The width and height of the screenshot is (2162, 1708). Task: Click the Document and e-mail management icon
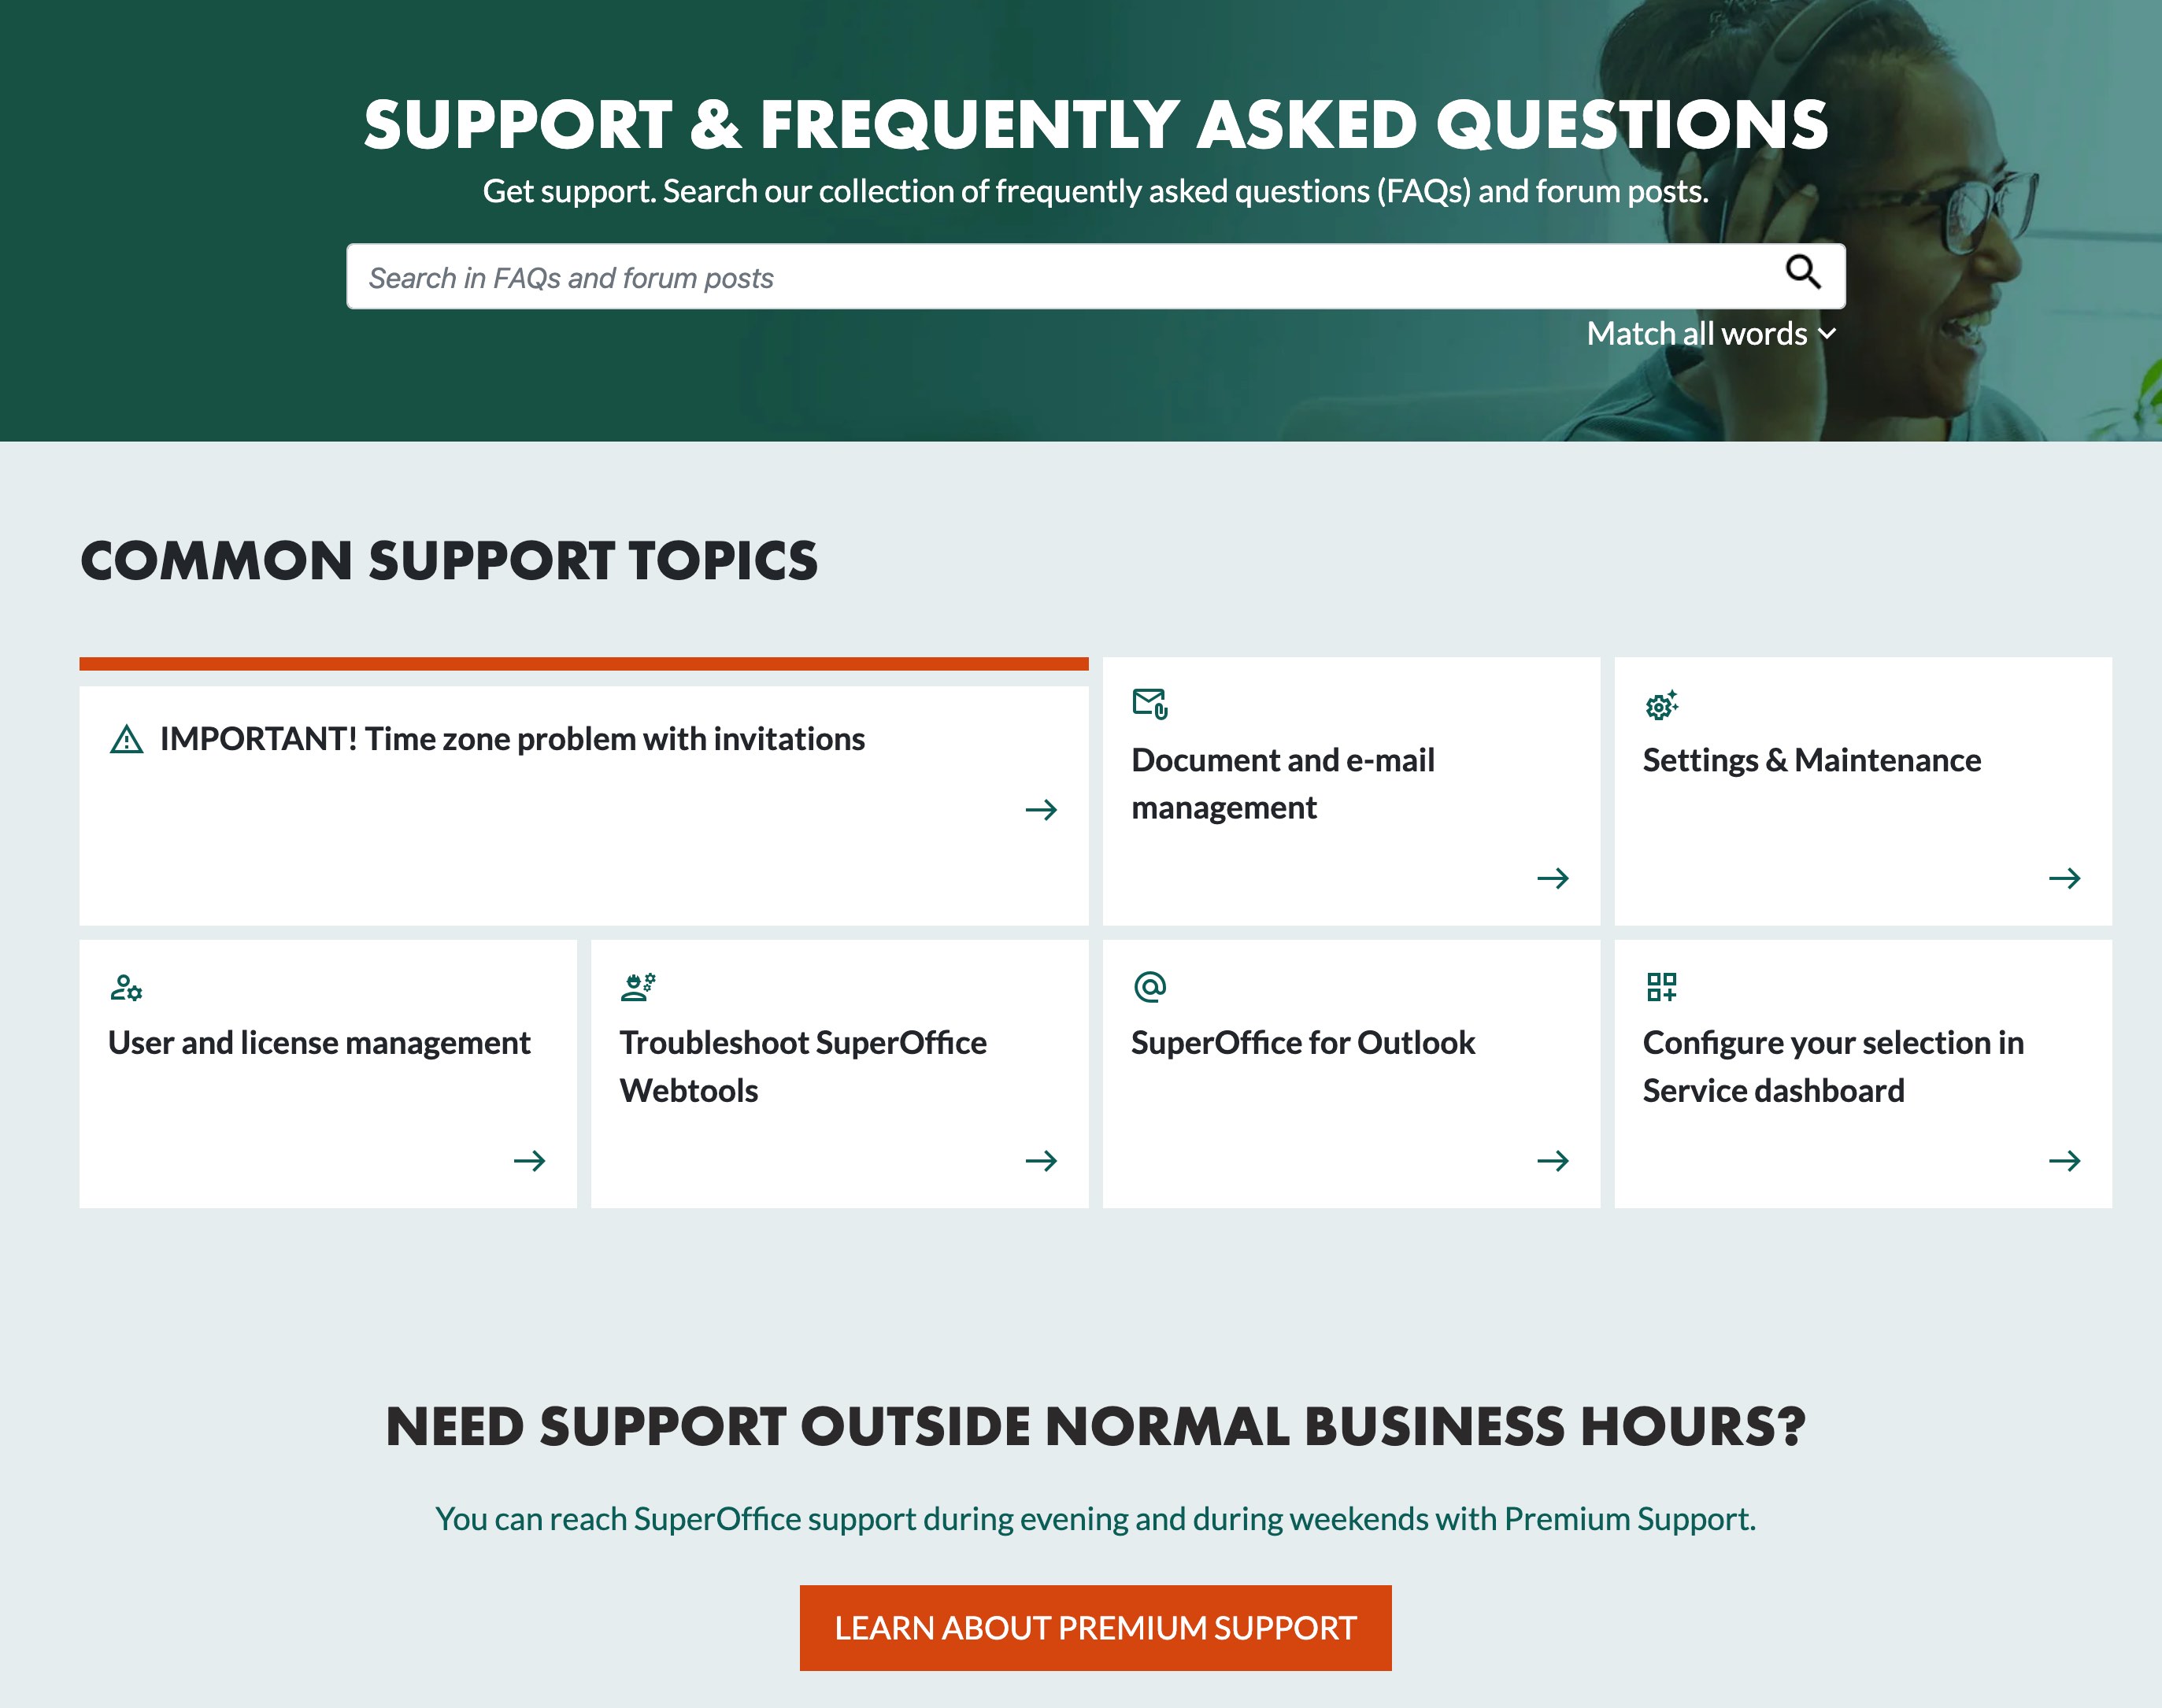click(x=1151, y=703)
